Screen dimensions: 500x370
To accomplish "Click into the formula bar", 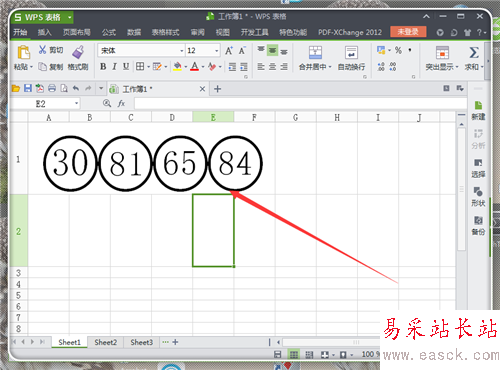I will point(300,104).
